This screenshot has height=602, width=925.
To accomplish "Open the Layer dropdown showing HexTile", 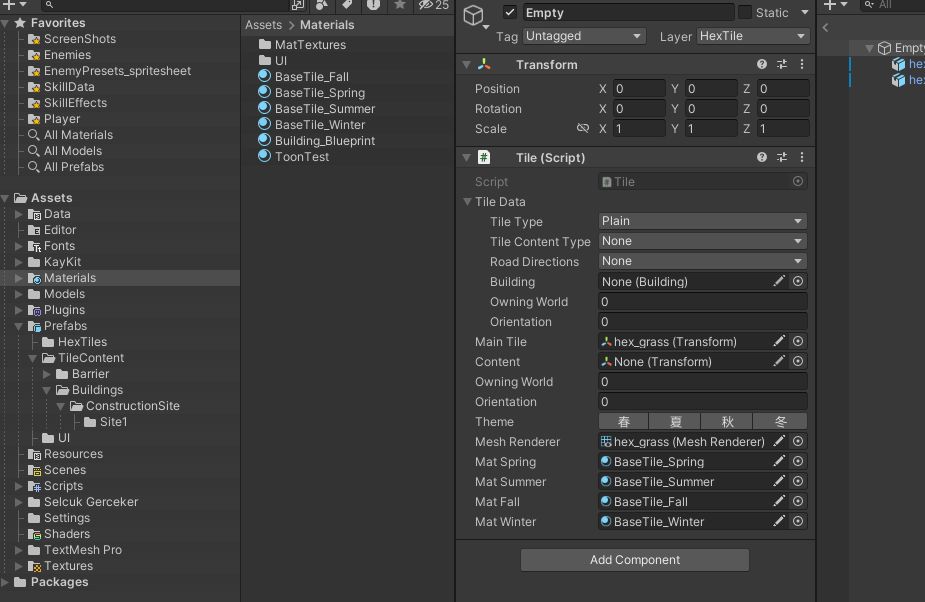I will click(753, 36).
